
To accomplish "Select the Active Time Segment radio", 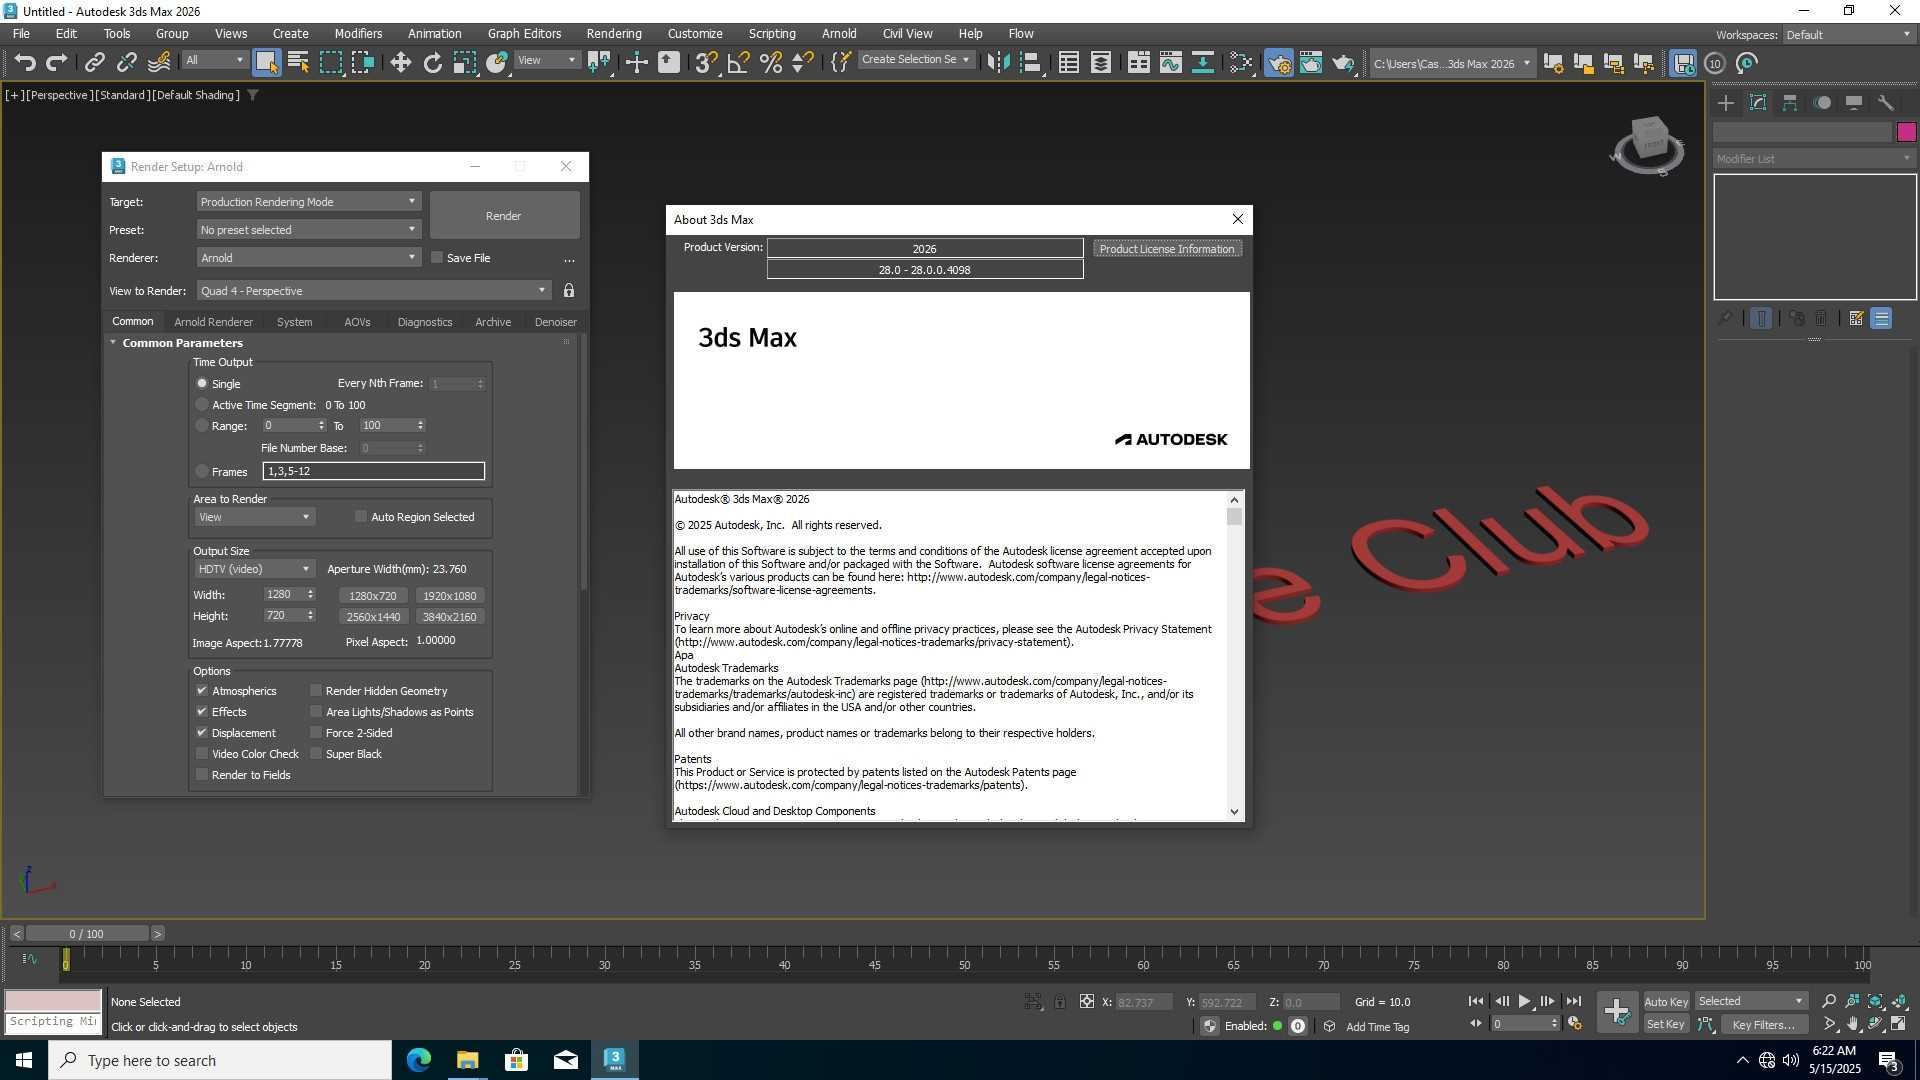I will click(202, 405).
